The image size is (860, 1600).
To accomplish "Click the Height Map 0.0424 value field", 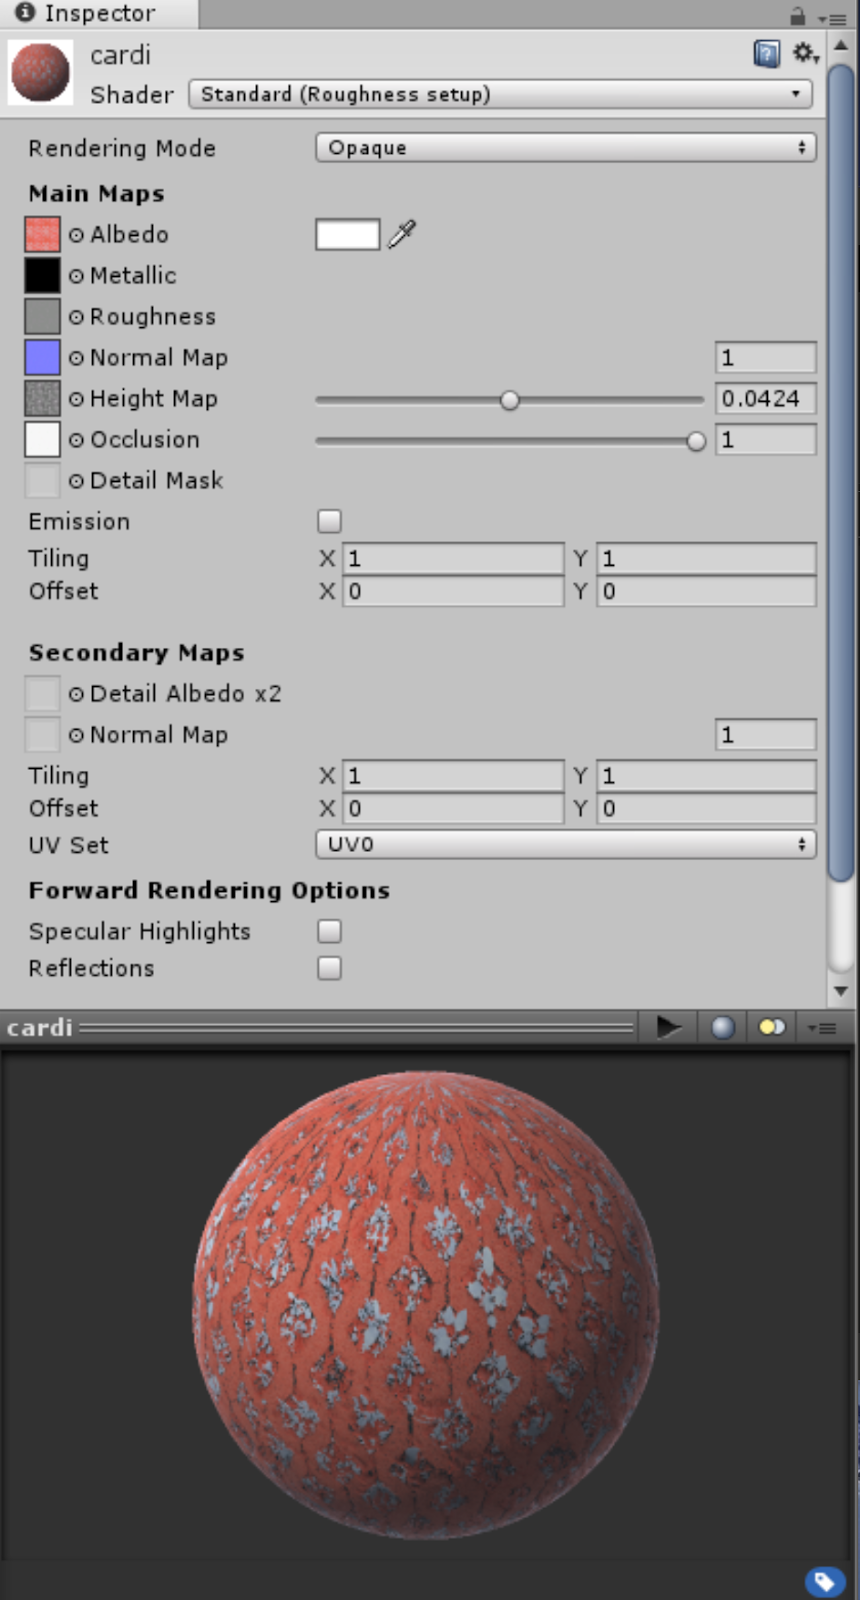I will tap(766, 398).
